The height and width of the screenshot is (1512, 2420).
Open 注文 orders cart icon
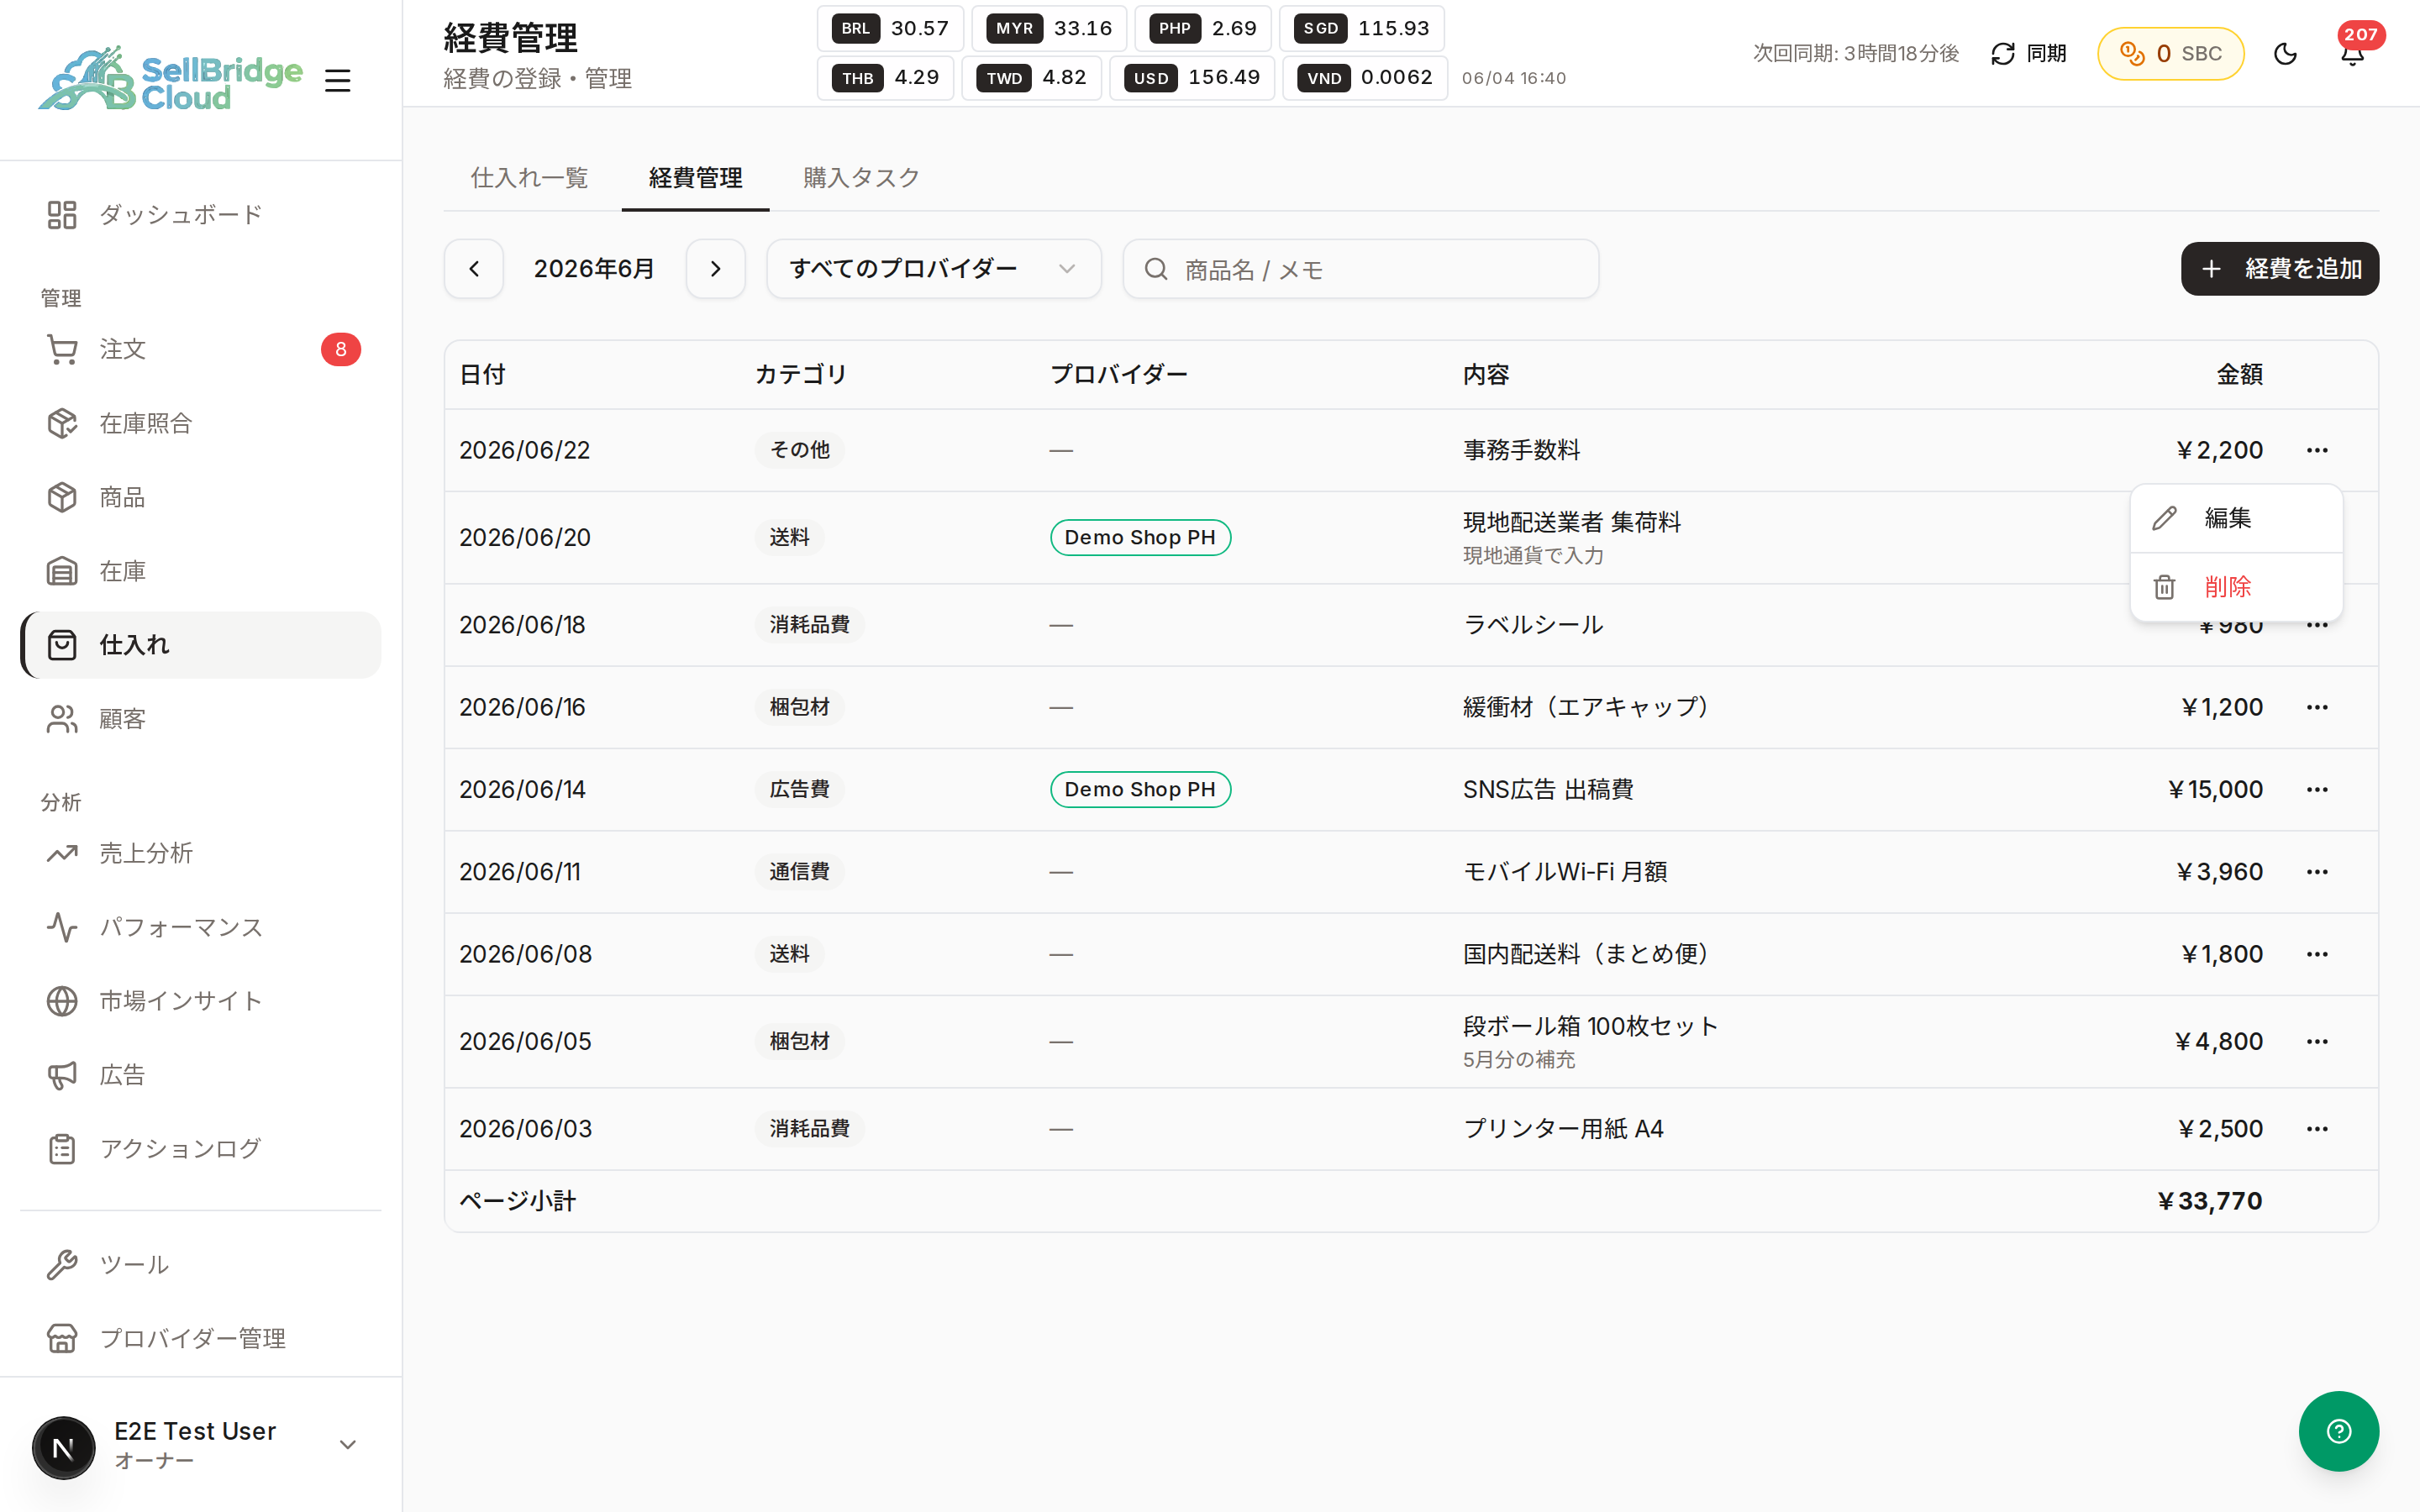point(62,349)
